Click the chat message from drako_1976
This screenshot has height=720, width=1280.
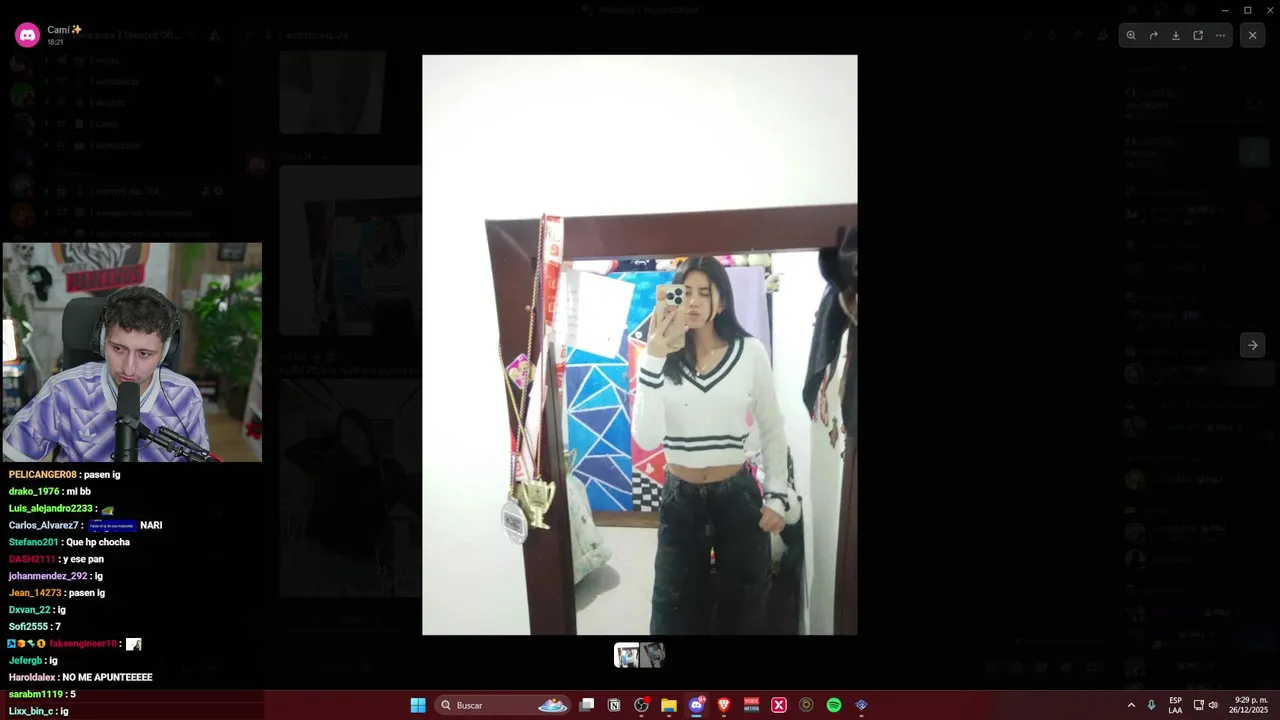coord(50,491)
